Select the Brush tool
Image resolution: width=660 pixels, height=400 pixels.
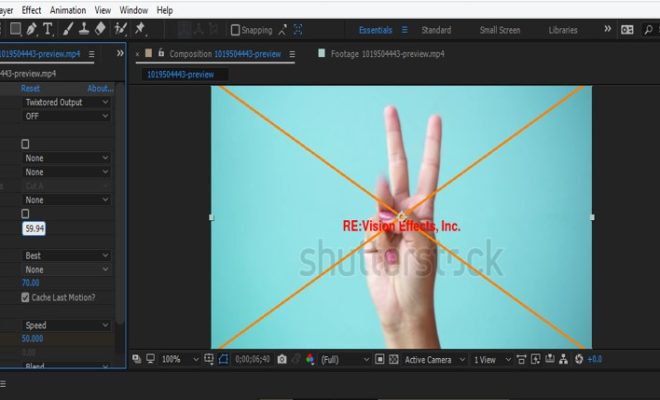(x=68, y=29)
